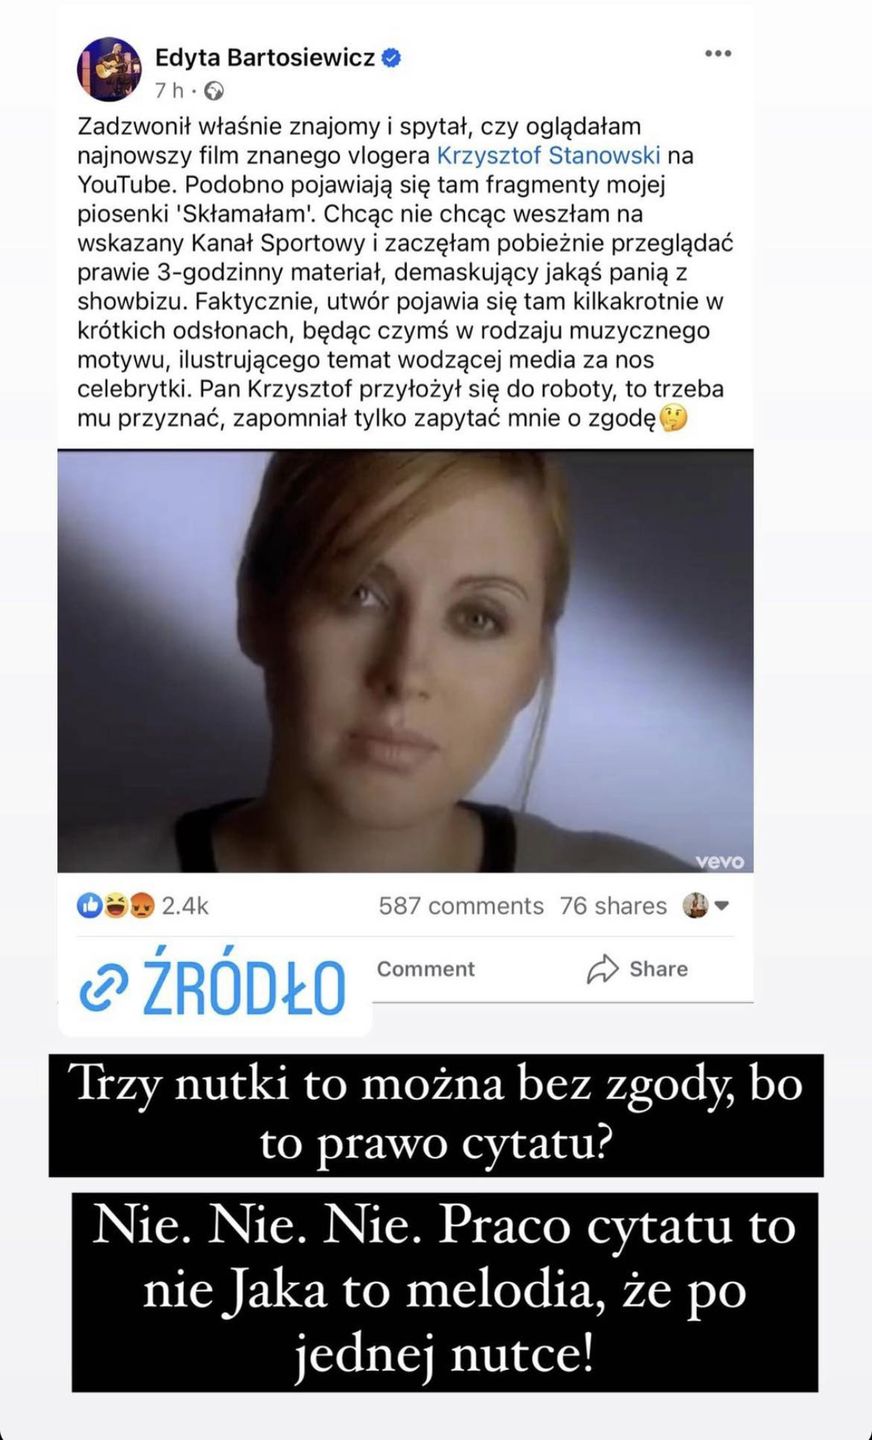
Task: View the 76 shares list
Action: [x=613, y=906]
